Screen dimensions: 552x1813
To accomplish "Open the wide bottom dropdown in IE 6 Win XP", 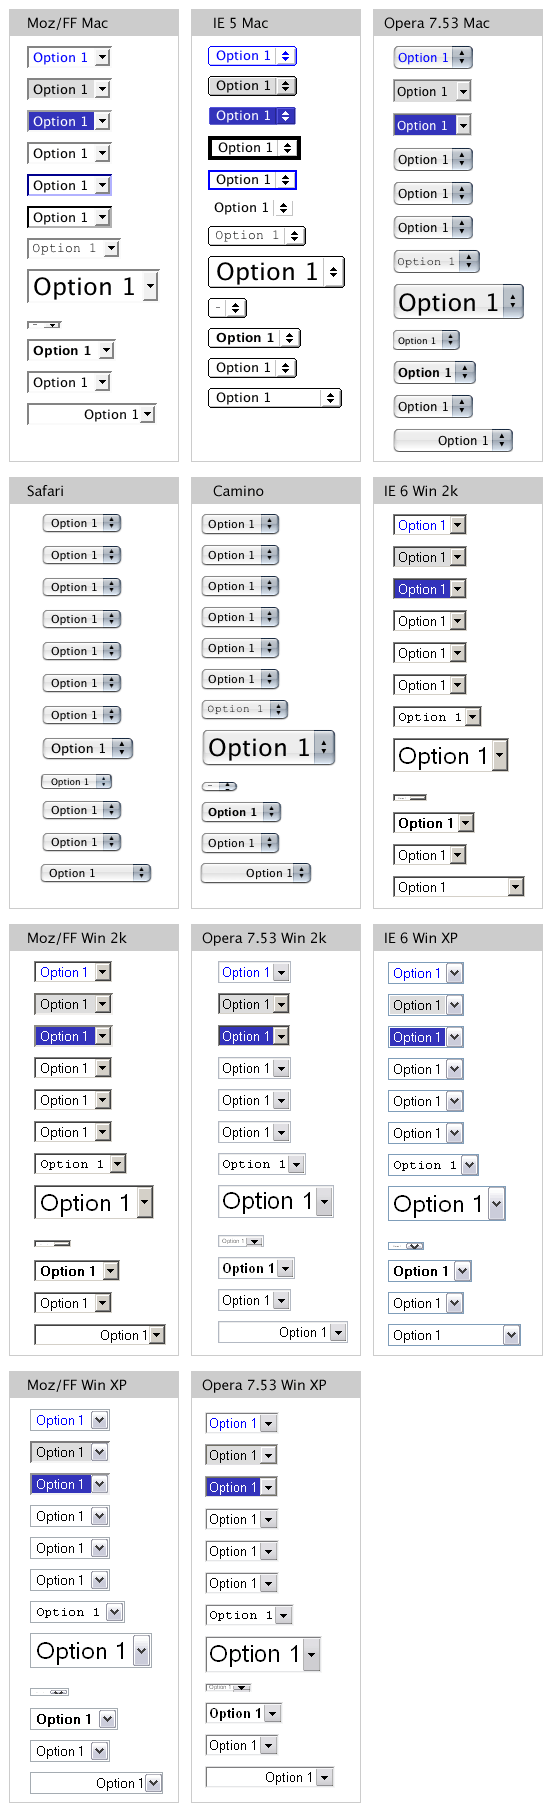I will tap(455, 1335).
